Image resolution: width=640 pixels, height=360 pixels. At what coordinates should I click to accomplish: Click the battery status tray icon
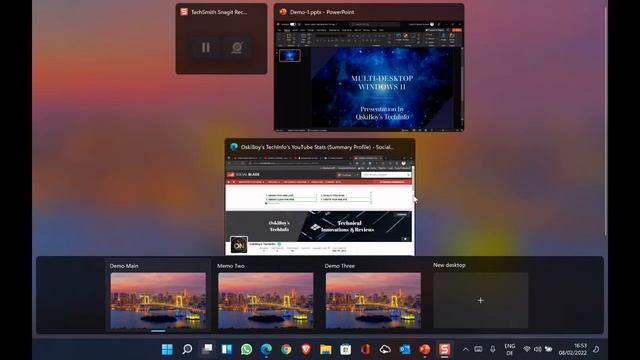(x=549, y=349)
